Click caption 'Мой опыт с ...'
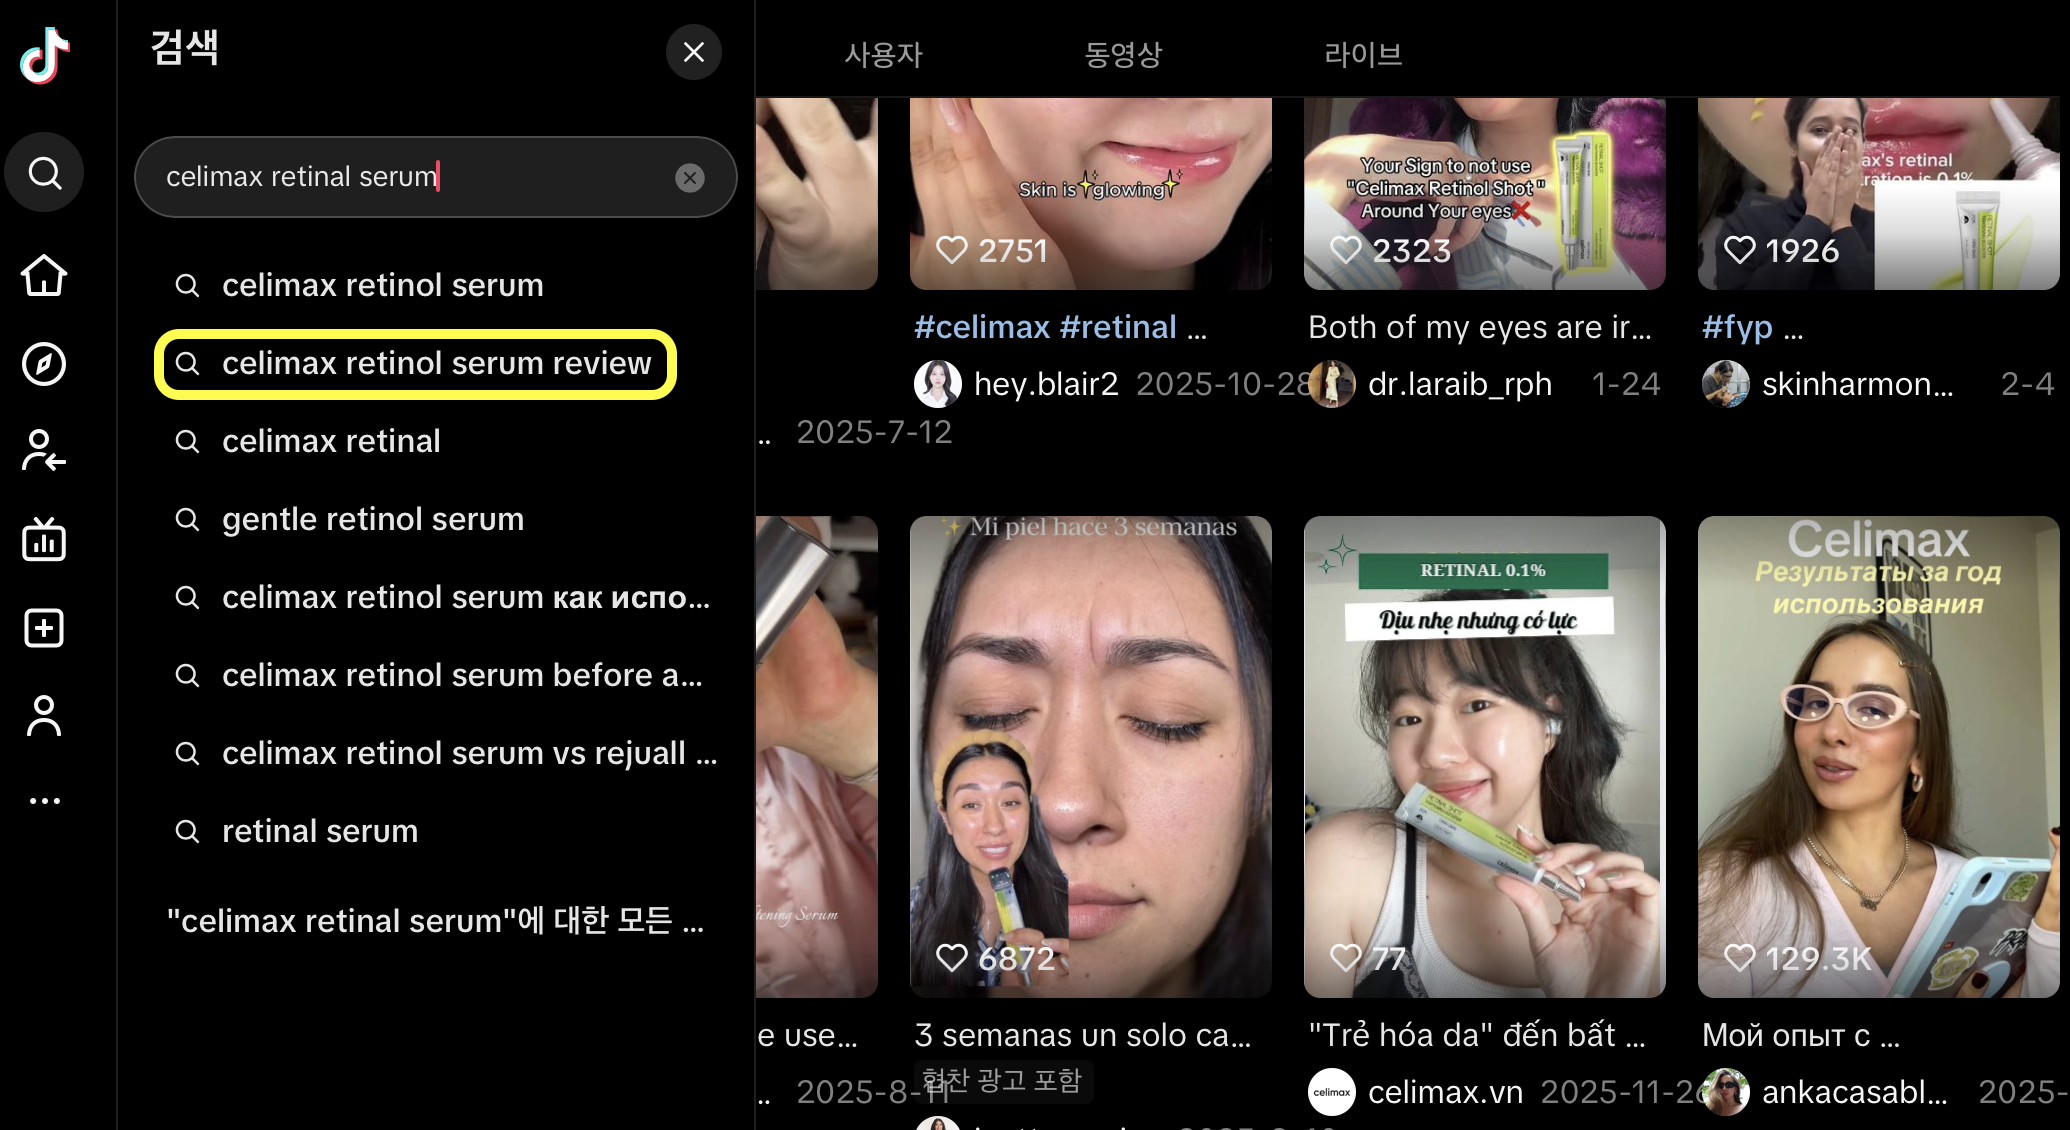The width and height of the screenshot is (2070, 1130). [x=1801, y=1035]
